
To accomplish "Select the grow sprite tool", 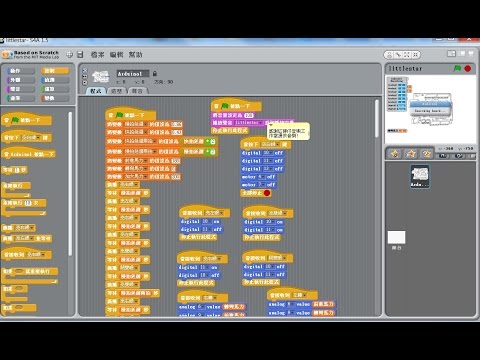I will pos(407,55).
